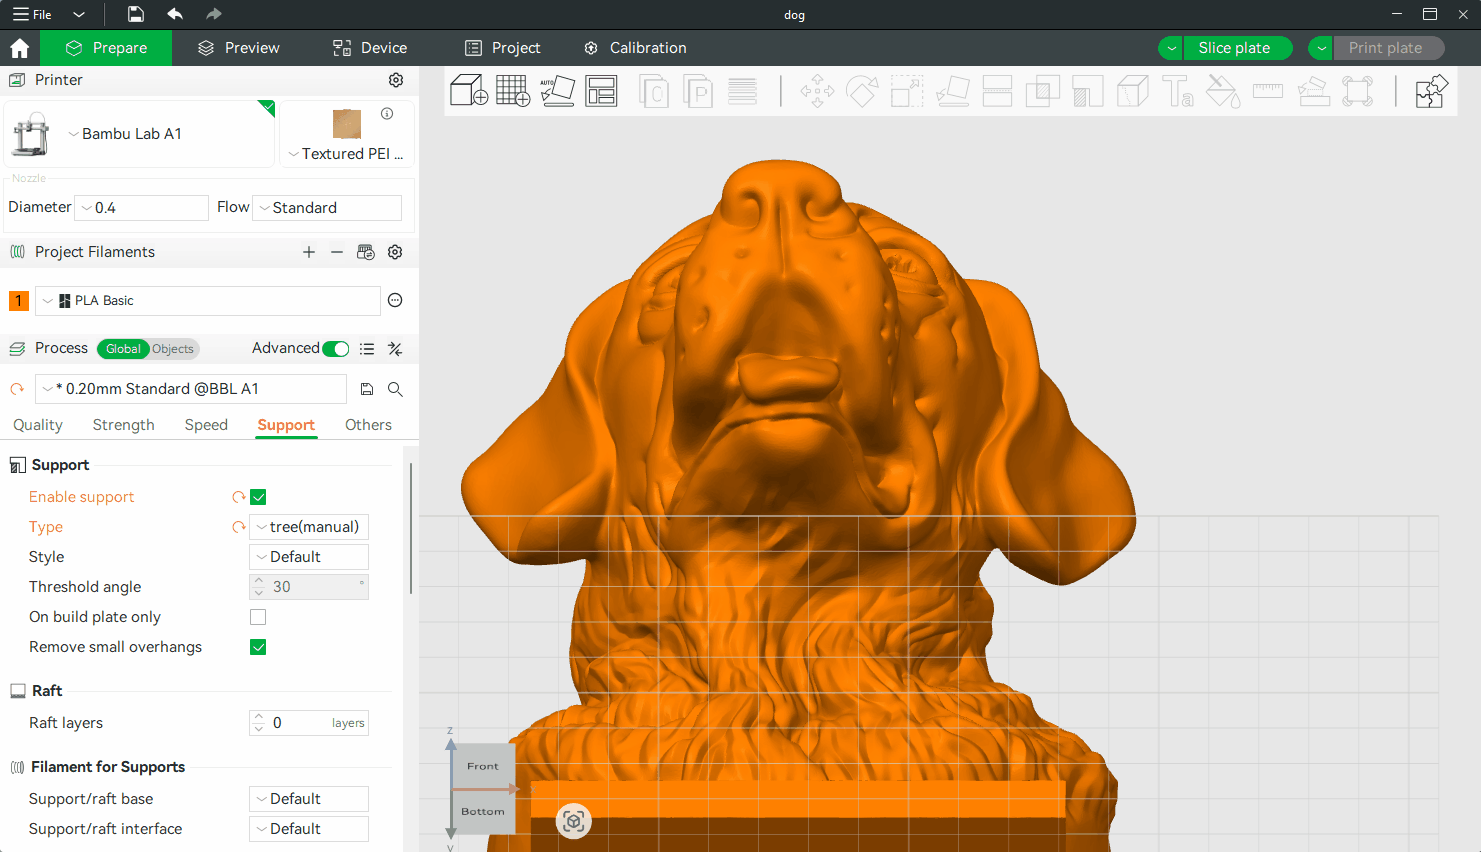Click the compare presets icon
1481x852 pixels.
point(395,349)
